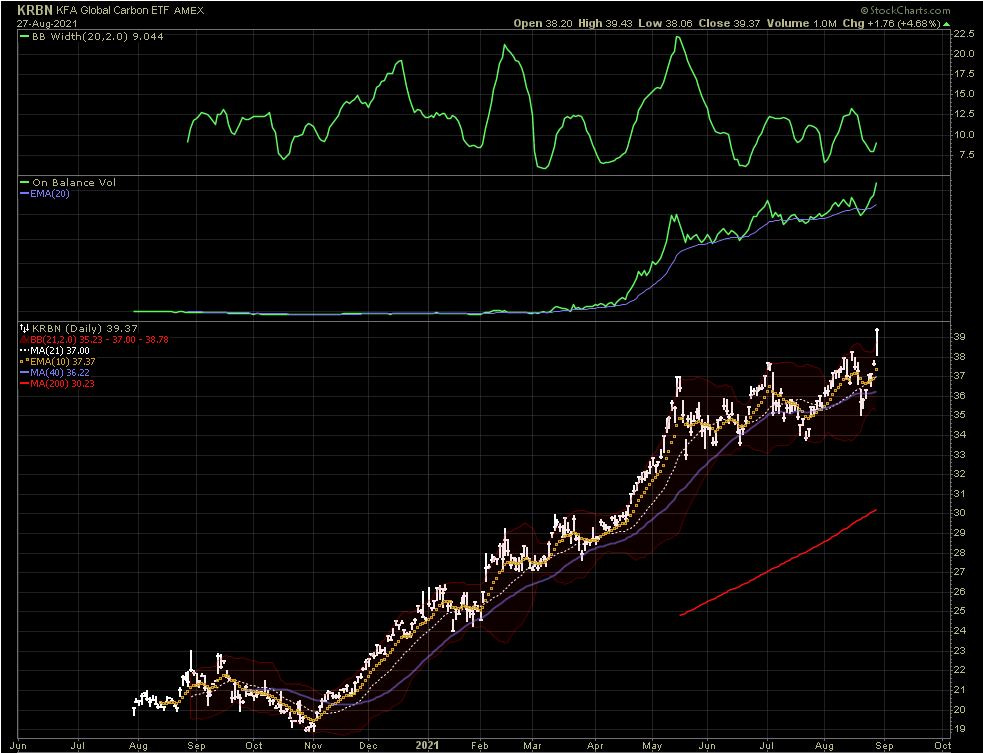Click the 30 price axis label
This screenshot has width=983, height=753.
959,513
